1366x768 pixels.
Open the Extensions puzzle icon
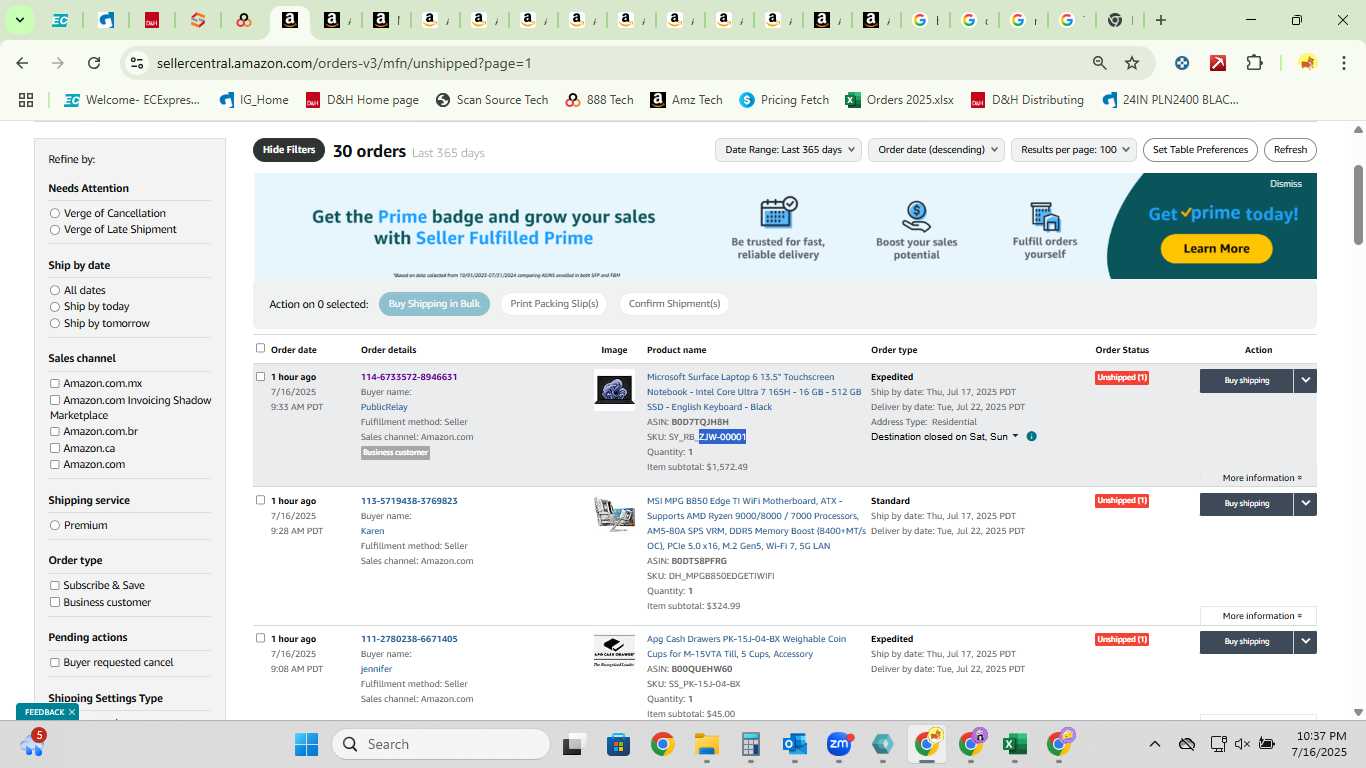pos(1254,63)
